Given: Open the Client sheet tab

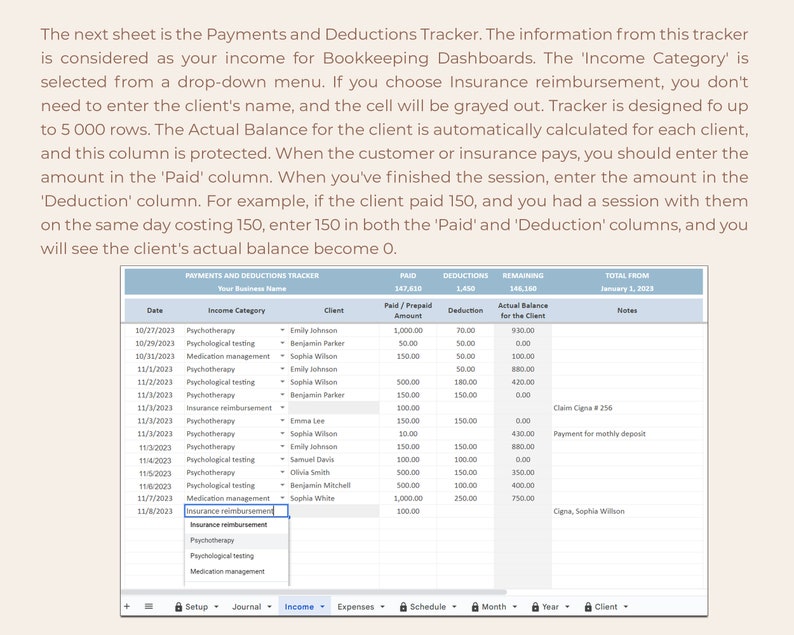Looking at the screenshot, I should click(x=606, y=607).
